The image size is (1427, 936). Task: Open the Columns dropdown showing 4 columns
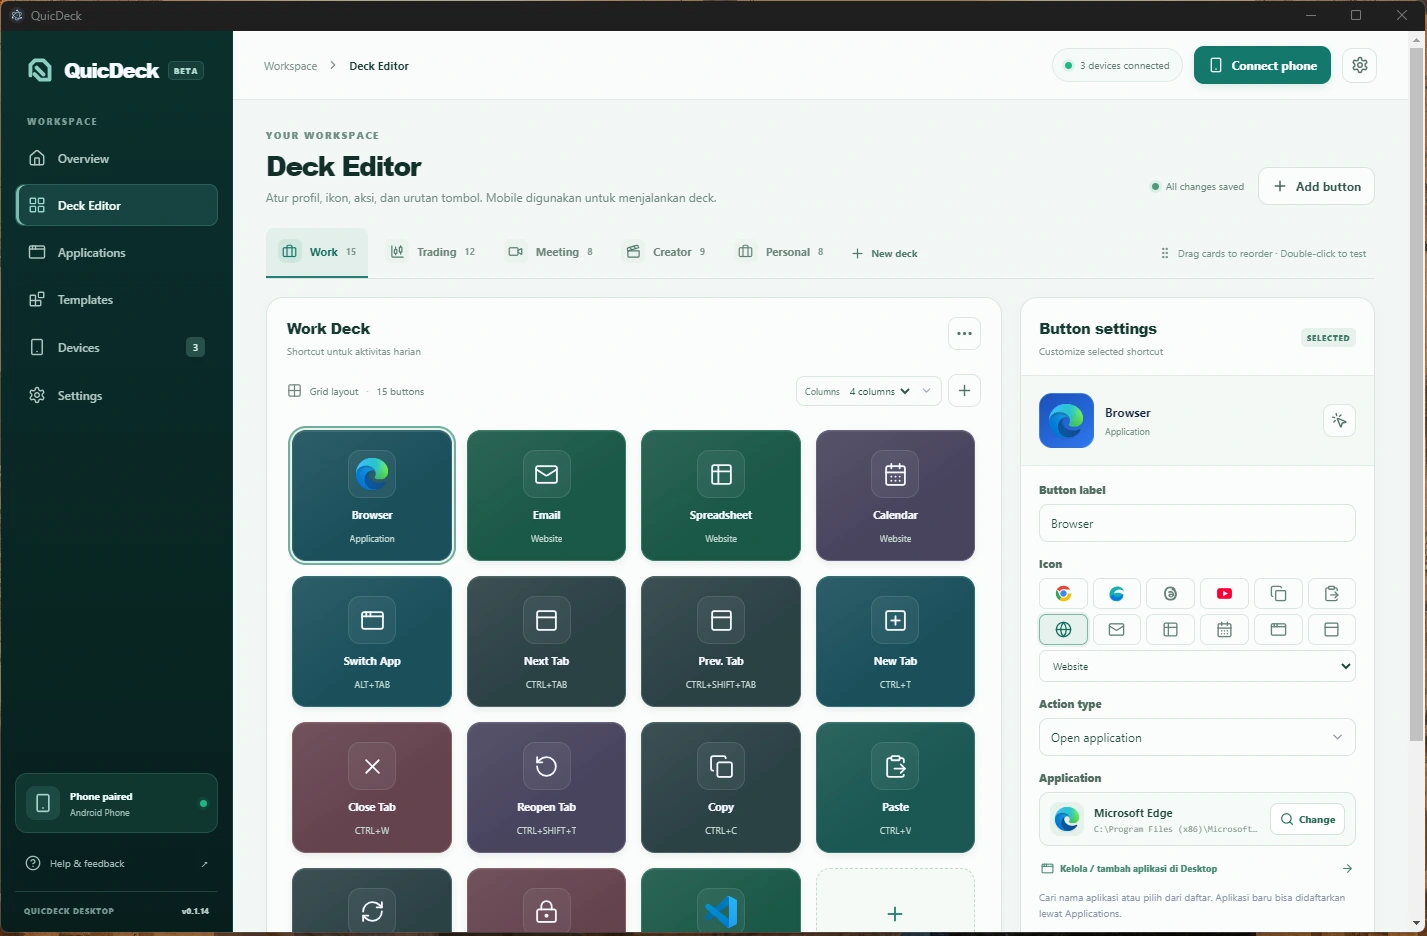868,391
